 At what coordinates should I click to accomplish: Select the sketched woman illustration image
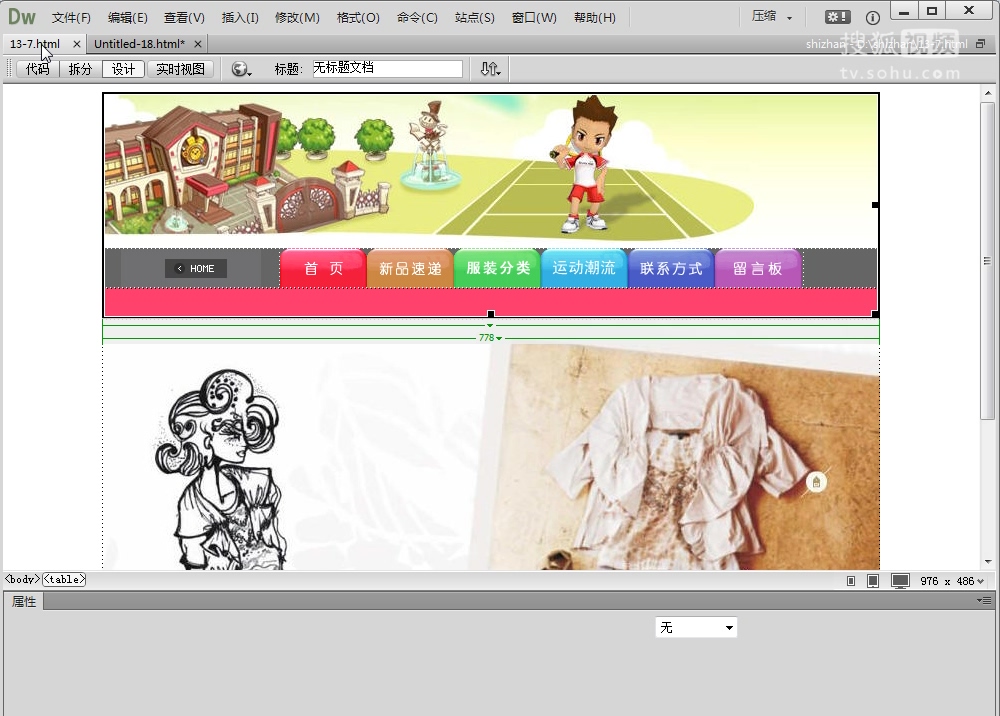click(219, 469)
